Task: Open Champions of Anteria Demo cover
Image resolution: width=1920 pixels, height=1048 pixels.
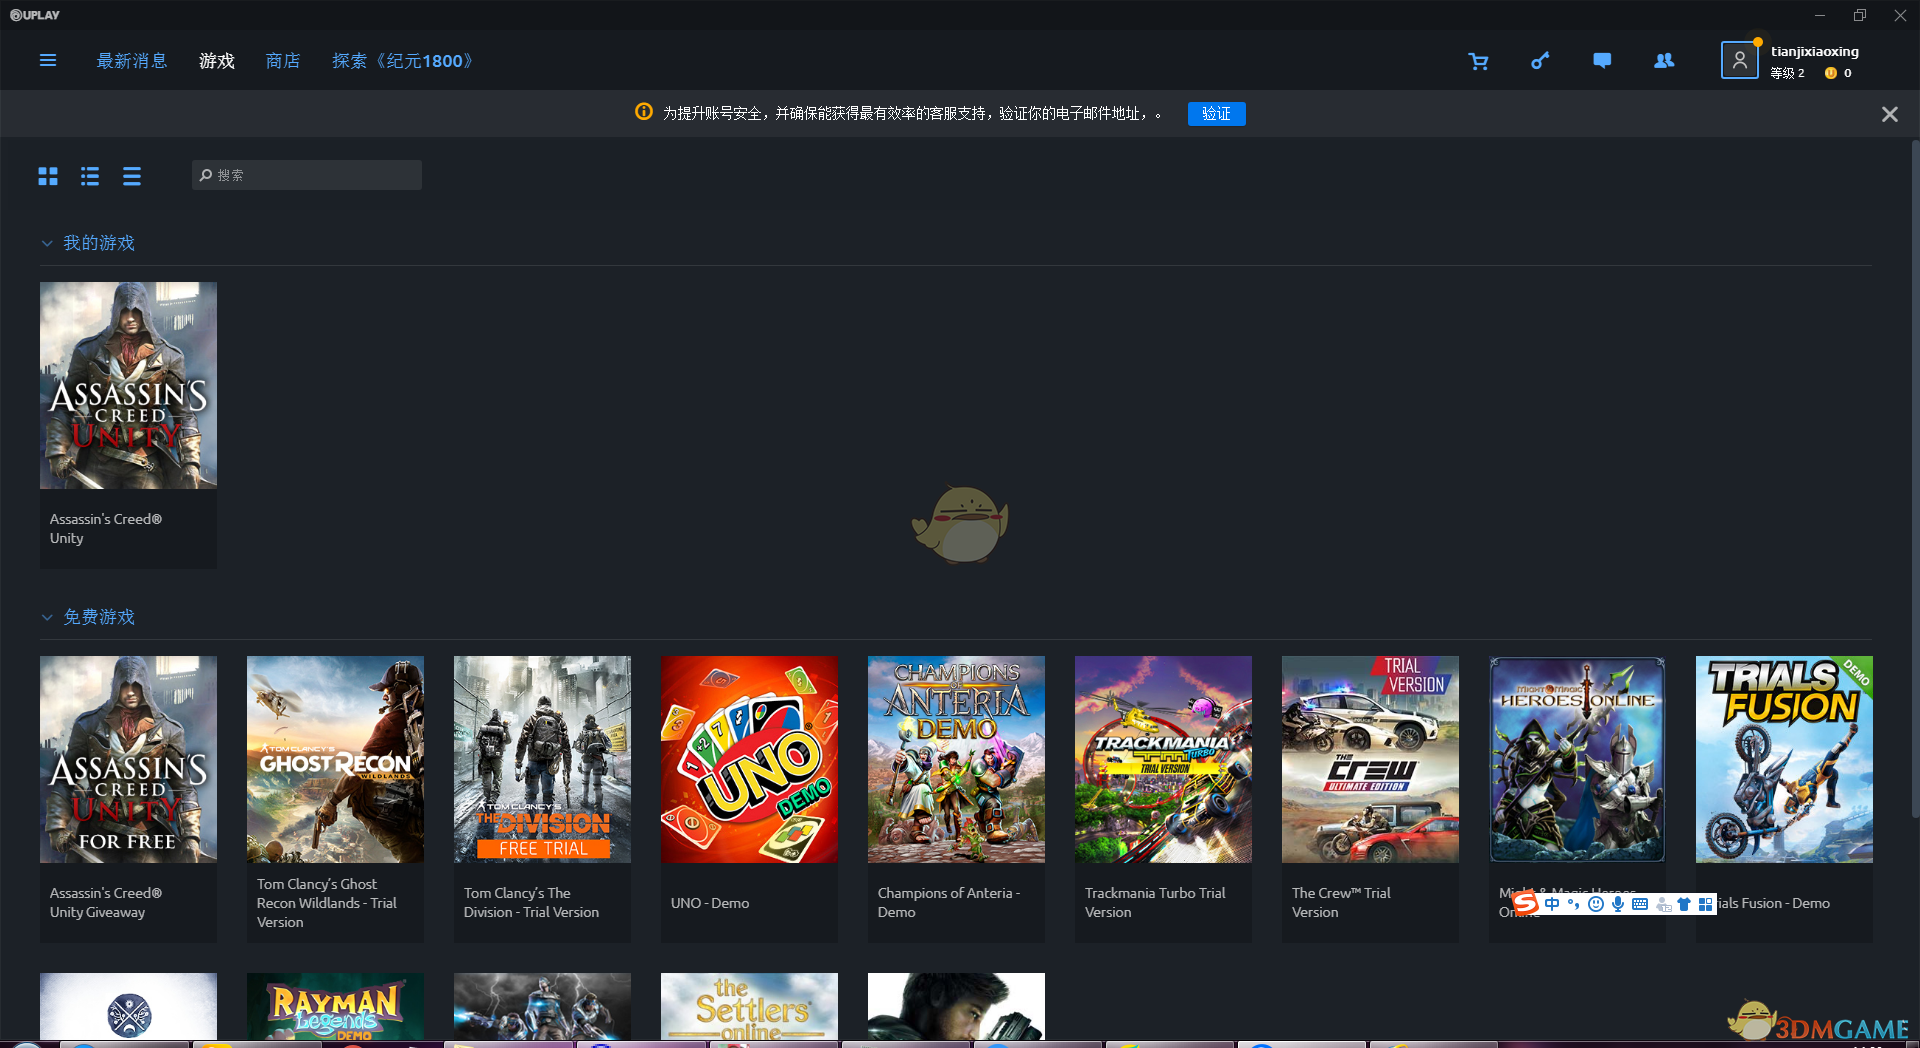Action: coord(956,759)
